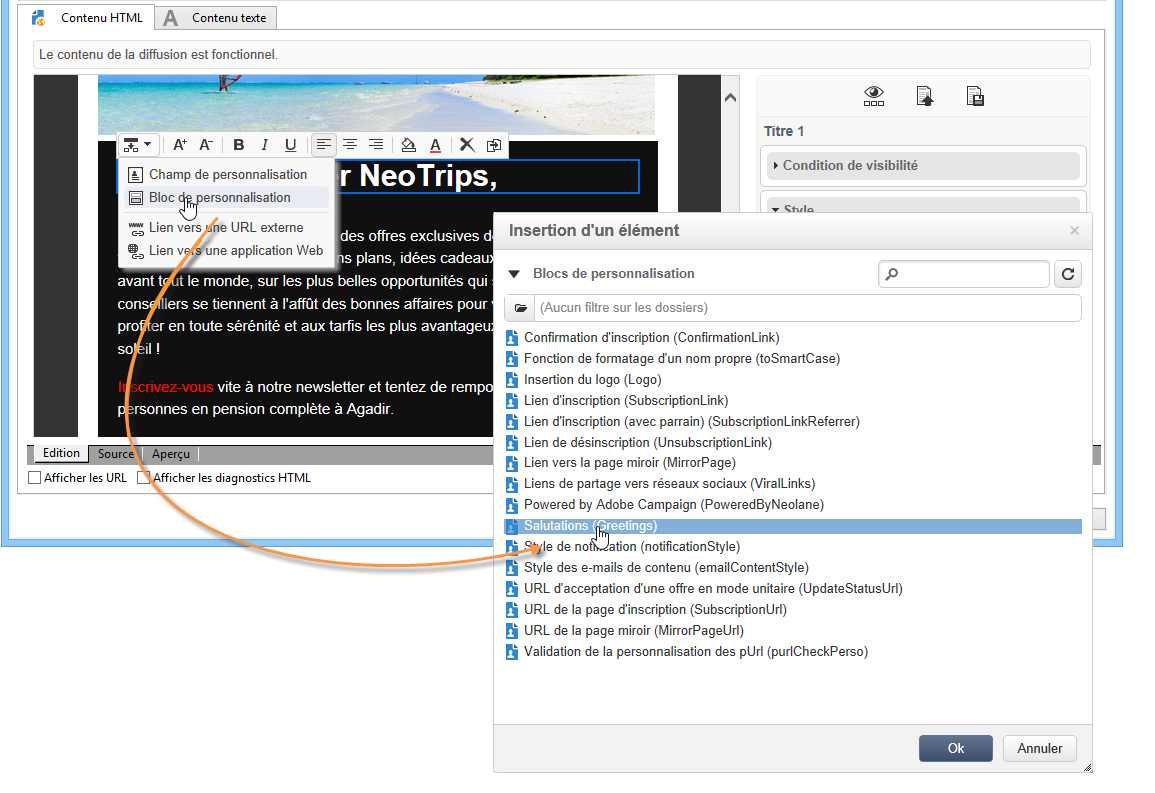Toggle italic formatting

[264, 145]
